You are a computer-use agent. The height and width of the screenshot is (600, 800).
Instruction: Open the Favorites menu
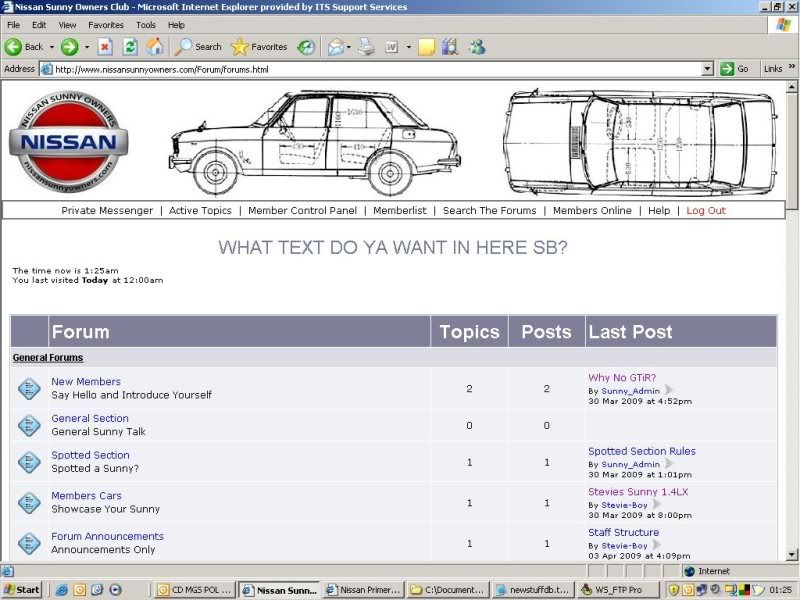(106, 24)
